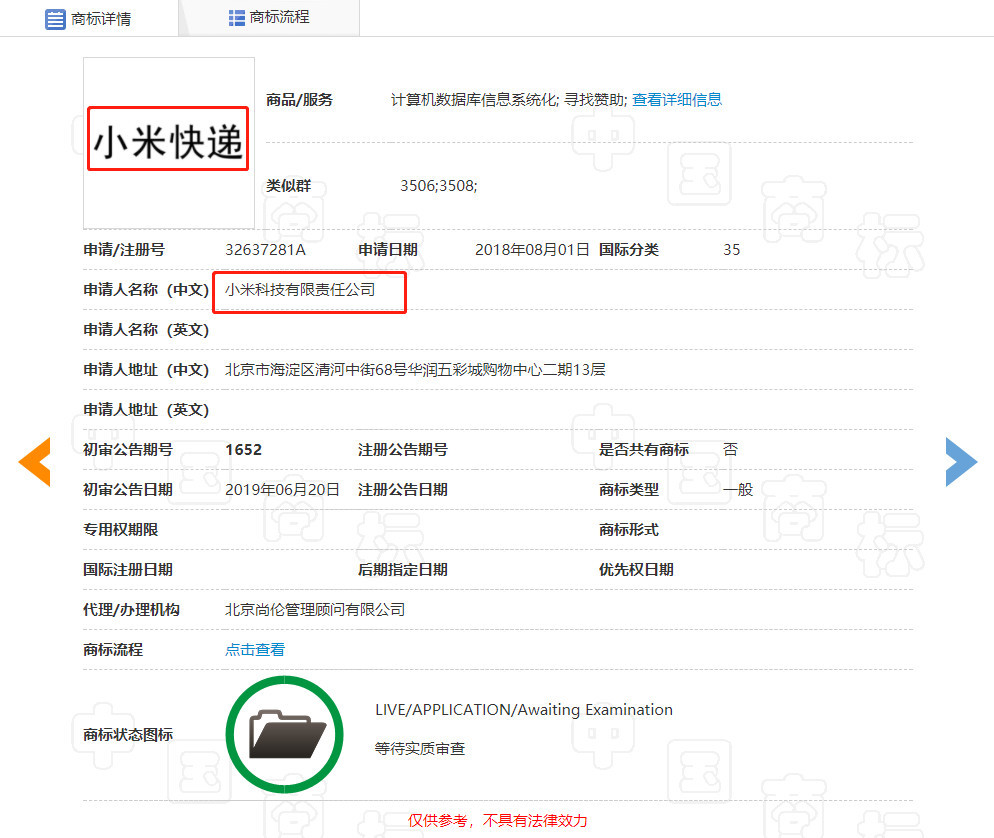The image size is (994, 838).
Task: Click the 国际注册日期 field label
Action: 128,569
